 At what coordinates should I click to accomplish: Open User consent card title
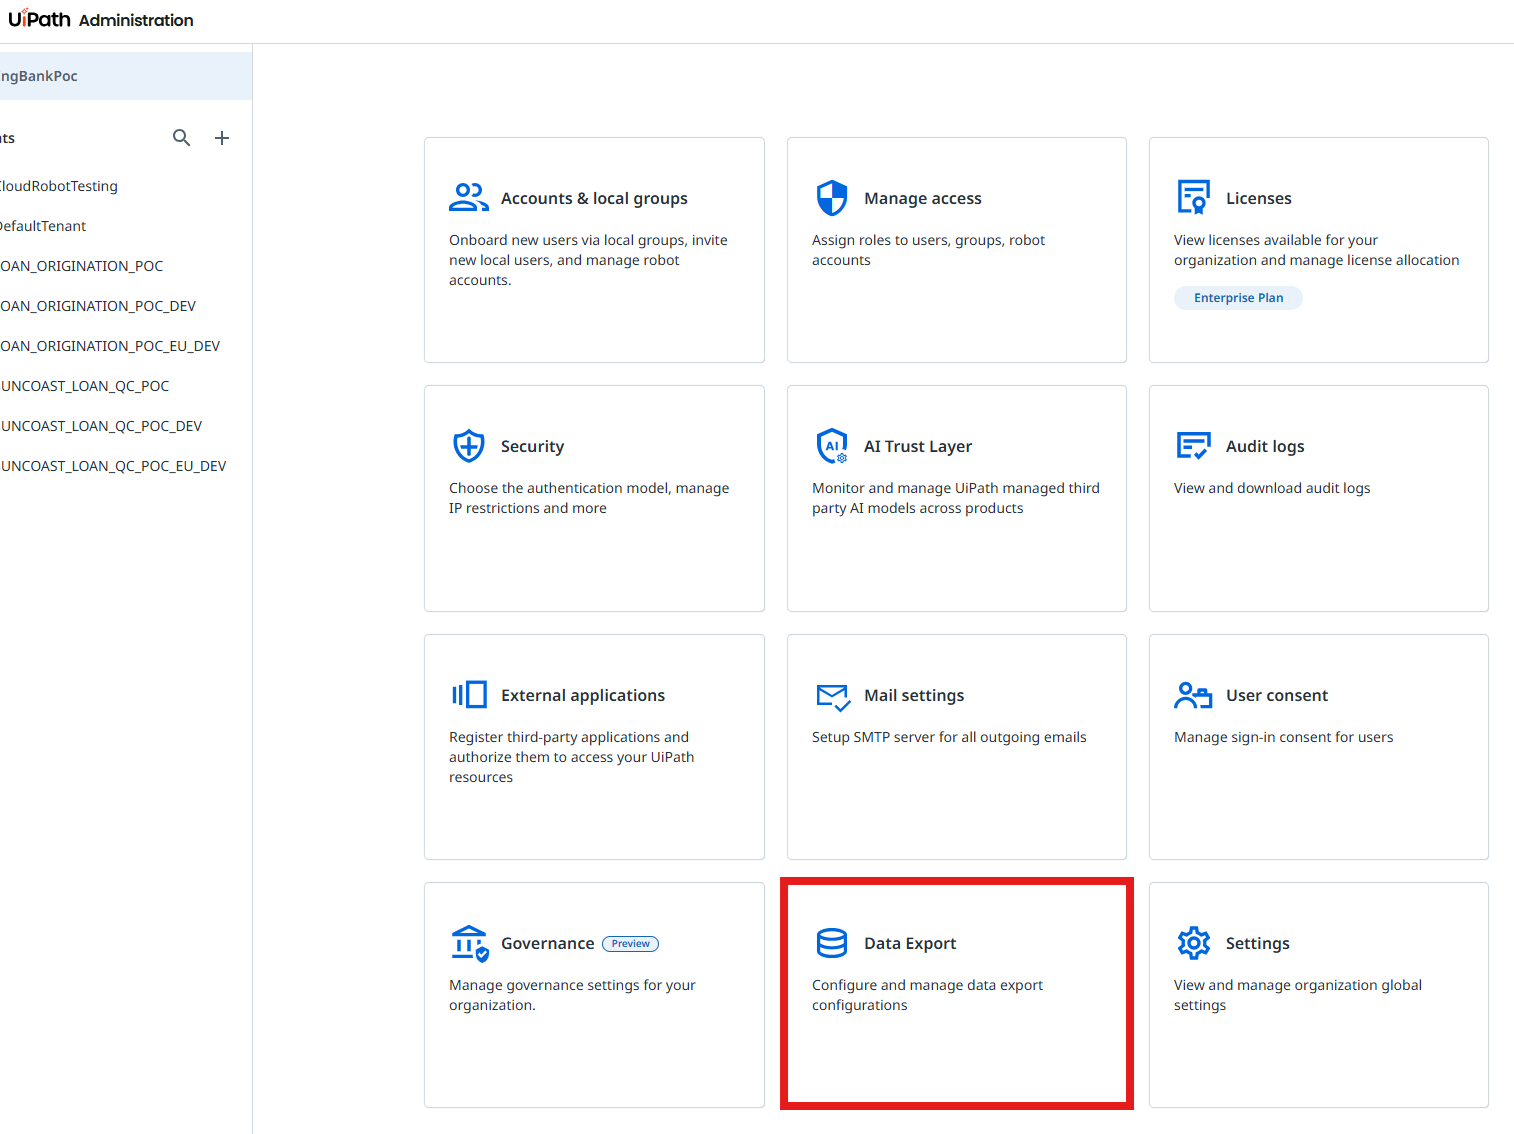pyautogui.click(x=1277, y=695)
